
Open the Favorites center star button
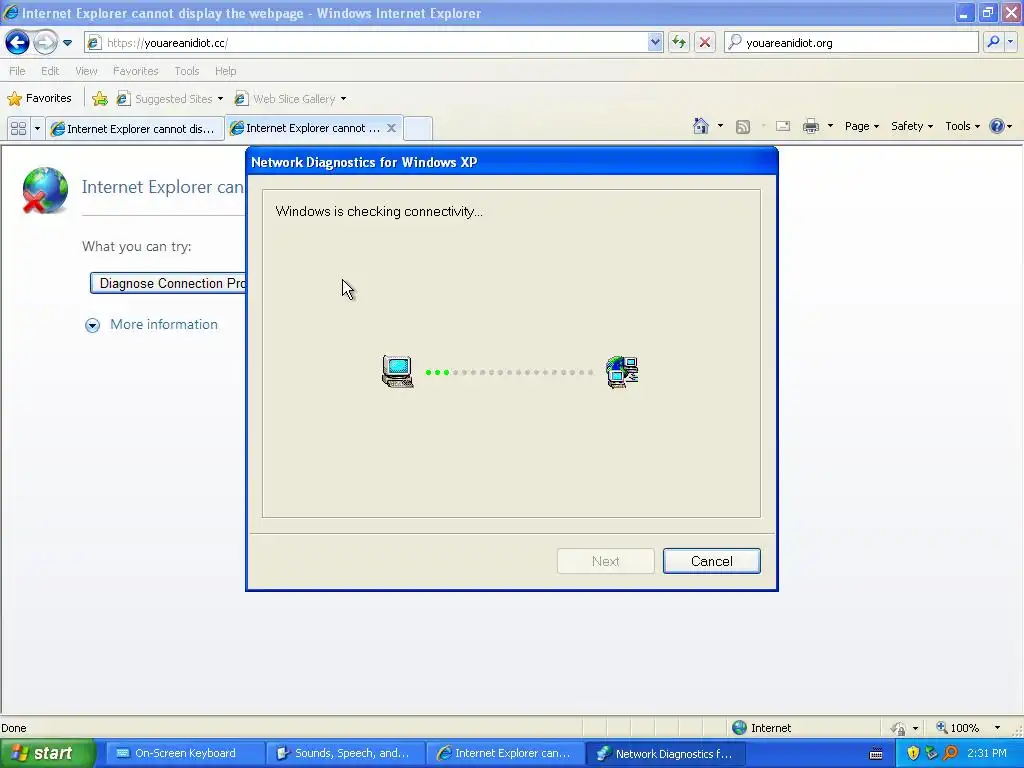point(39,99)
